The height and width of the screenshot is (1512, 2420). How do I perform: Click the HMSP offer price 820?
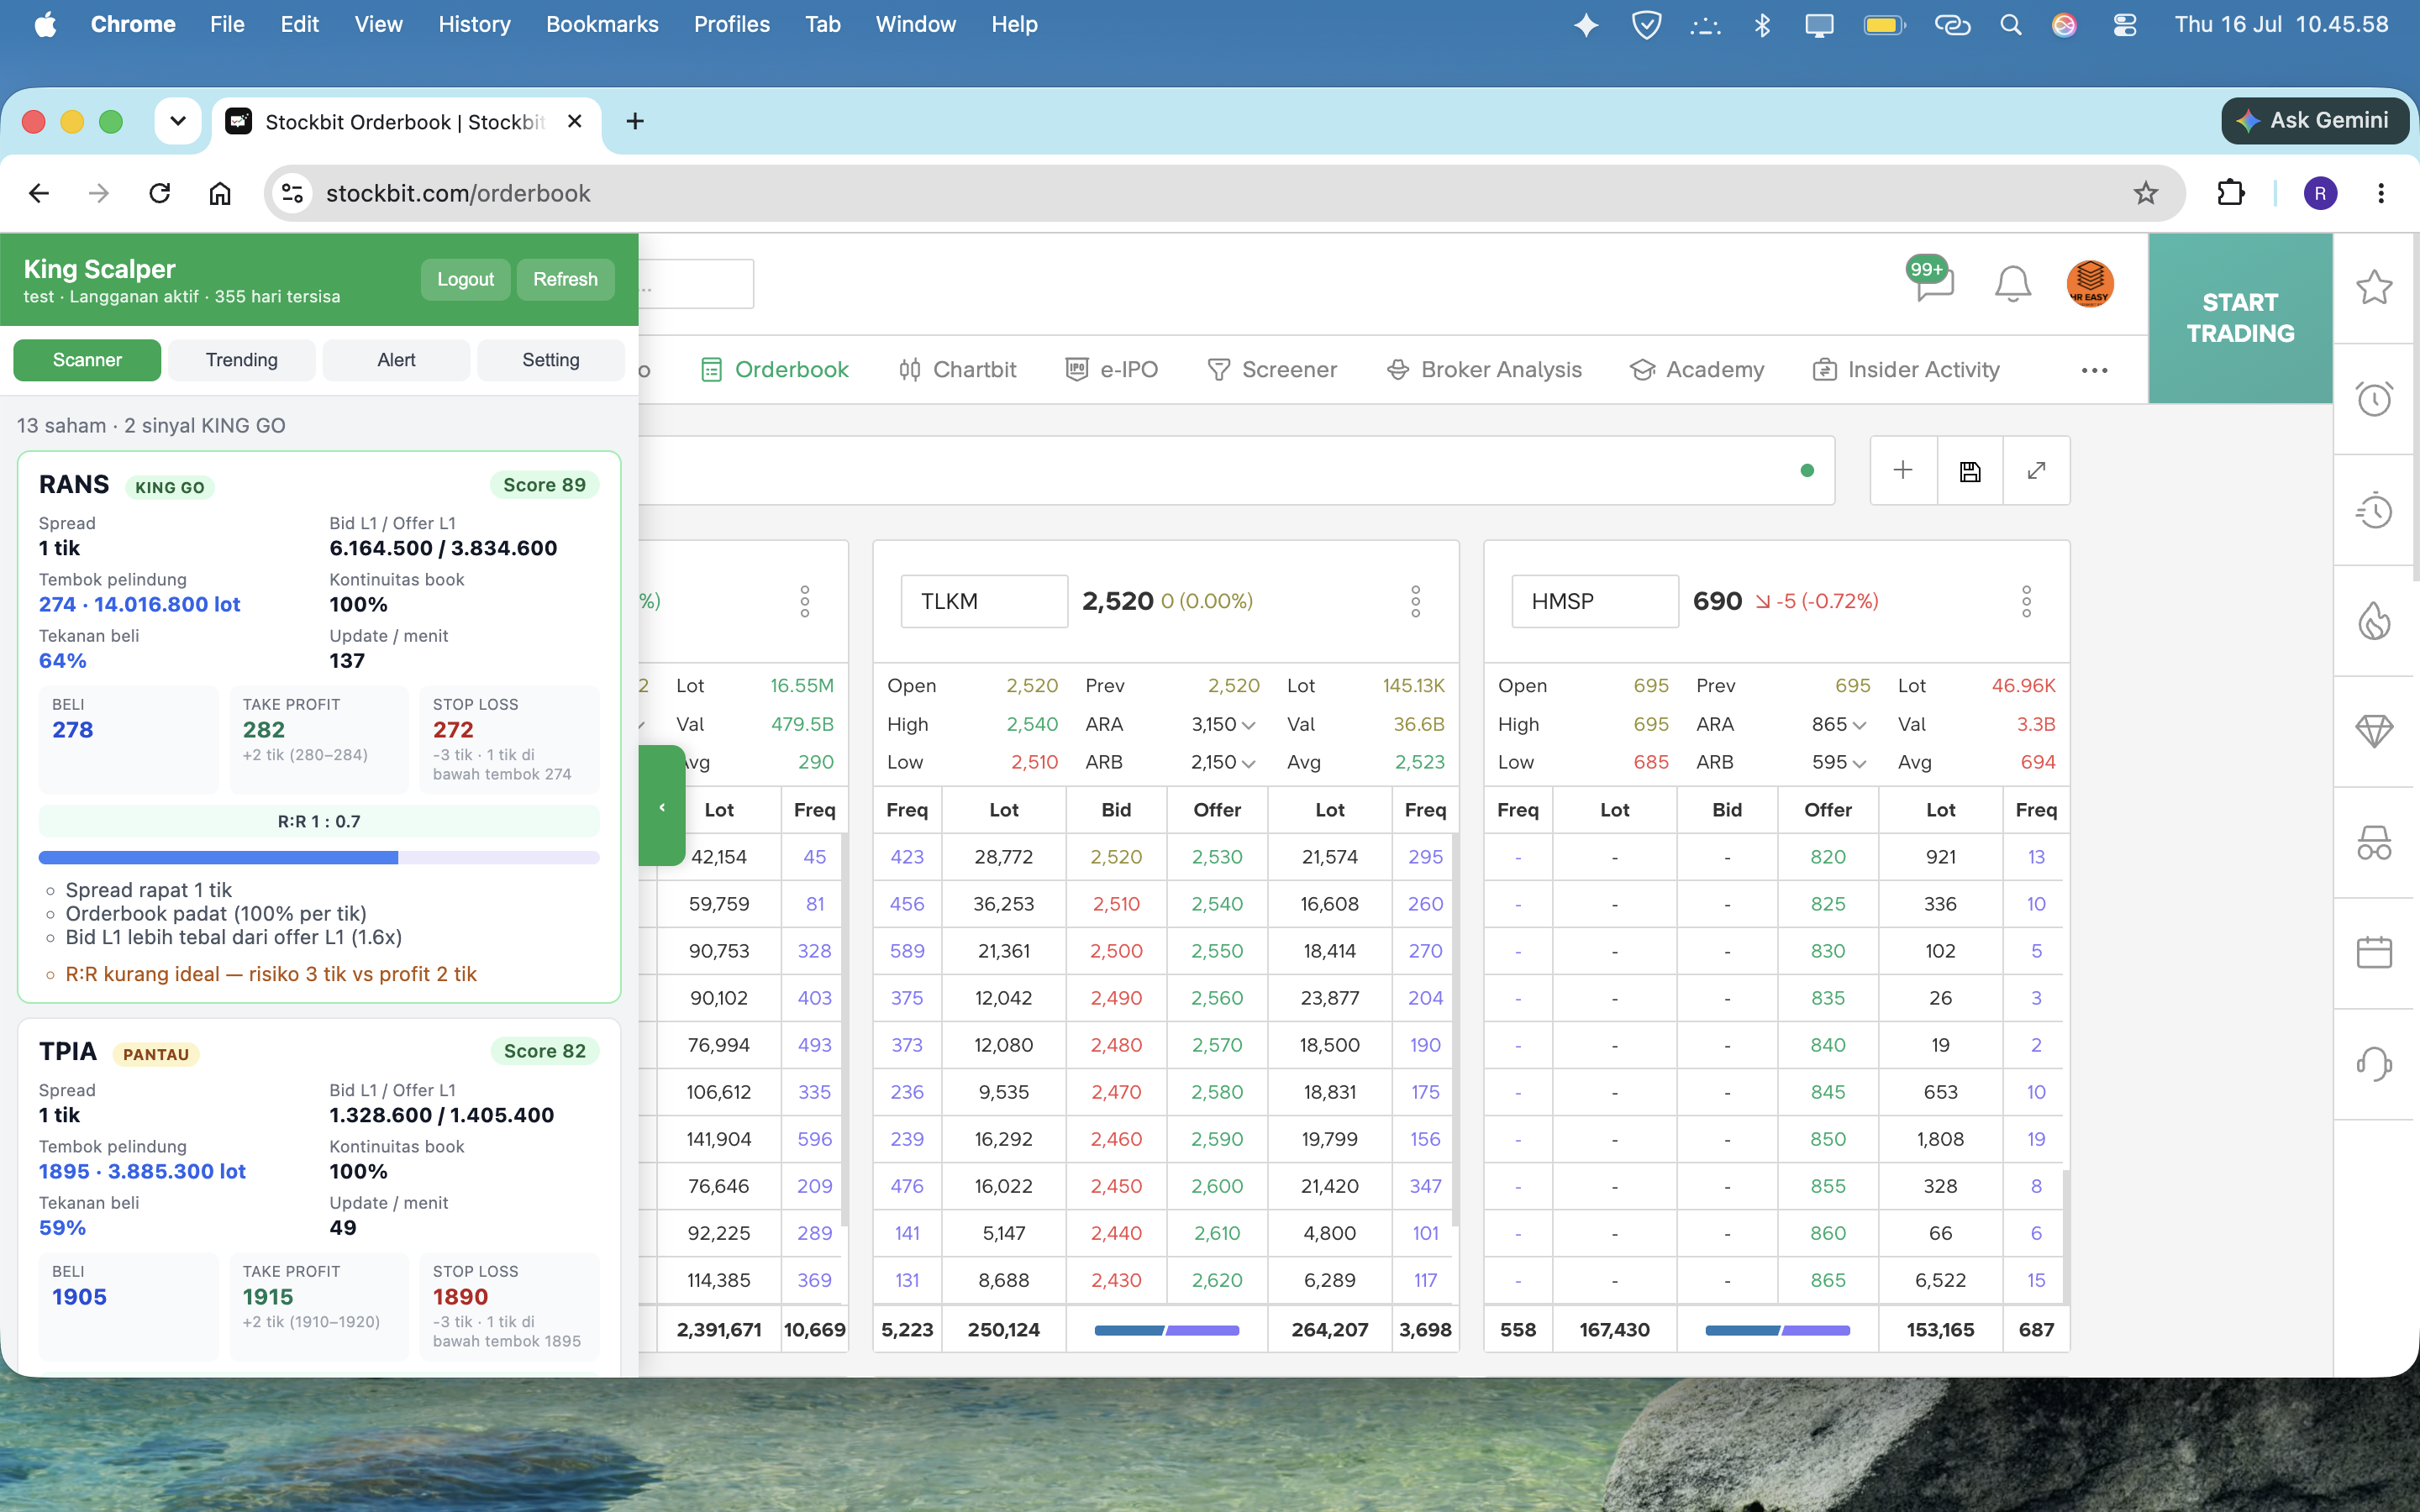(x=1828, y=857)
